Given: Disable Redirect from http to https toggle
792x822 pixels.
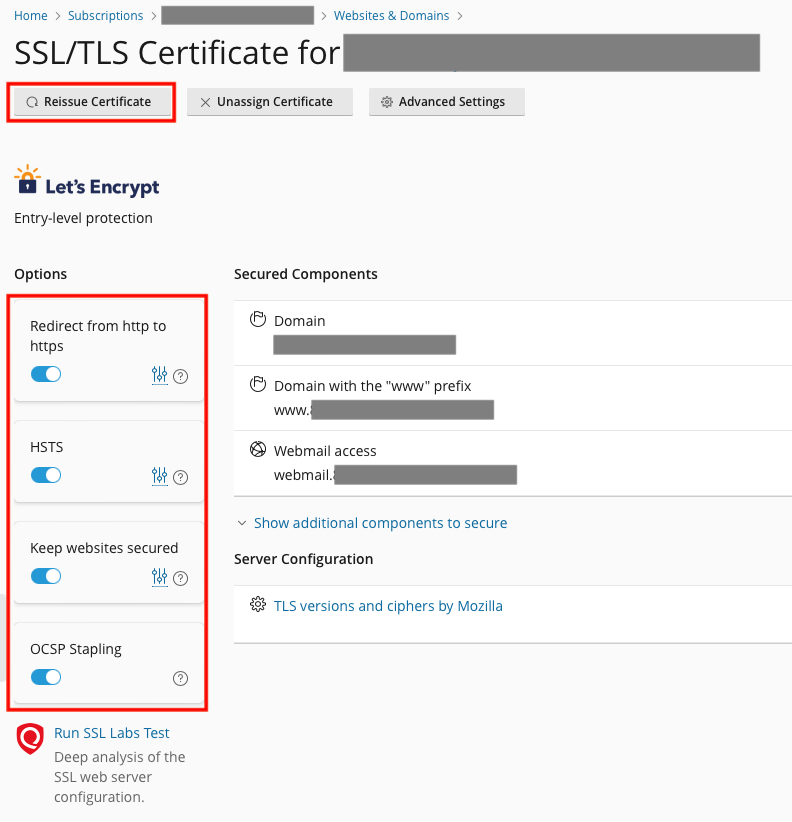Looking at the screenshot, I should 46,374.
